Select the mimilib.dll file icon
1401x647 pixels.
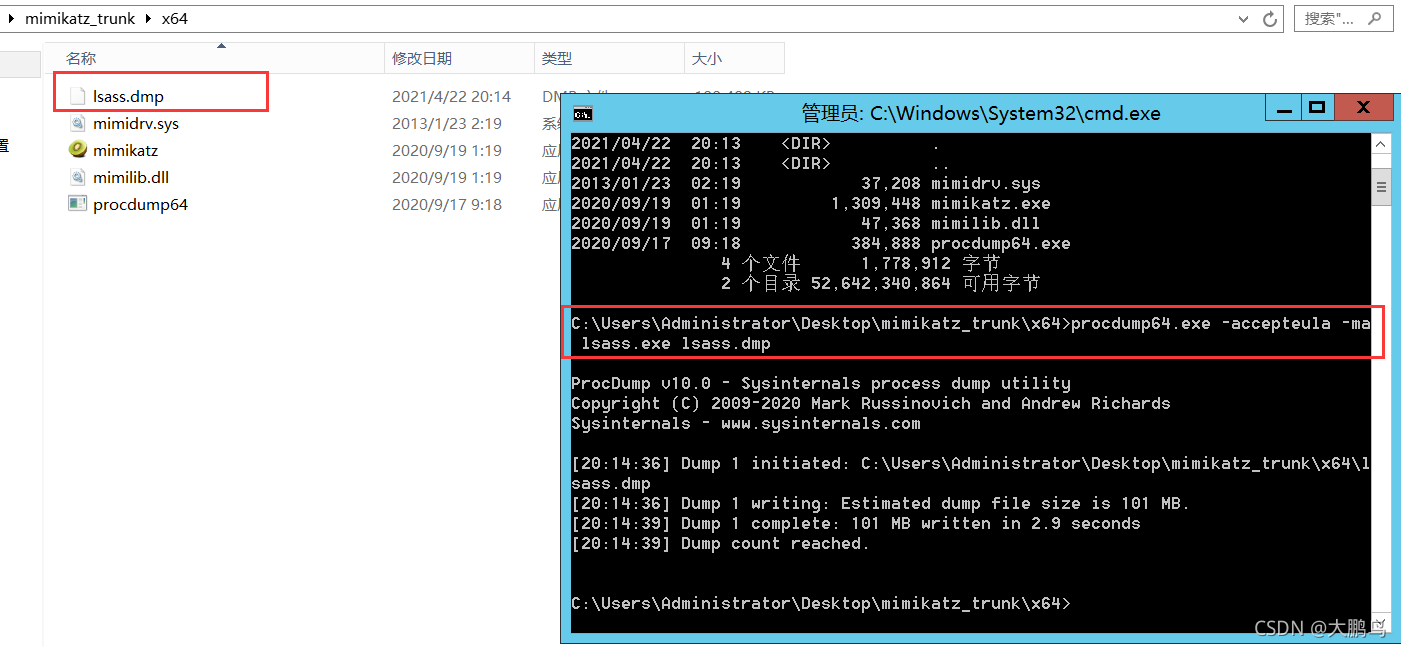coord(77,177)
